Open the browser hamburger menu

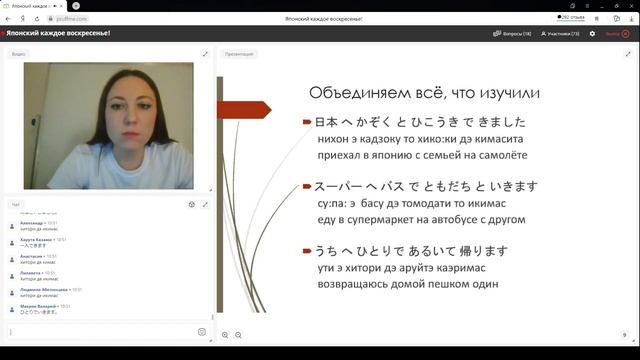click(587, 6)
